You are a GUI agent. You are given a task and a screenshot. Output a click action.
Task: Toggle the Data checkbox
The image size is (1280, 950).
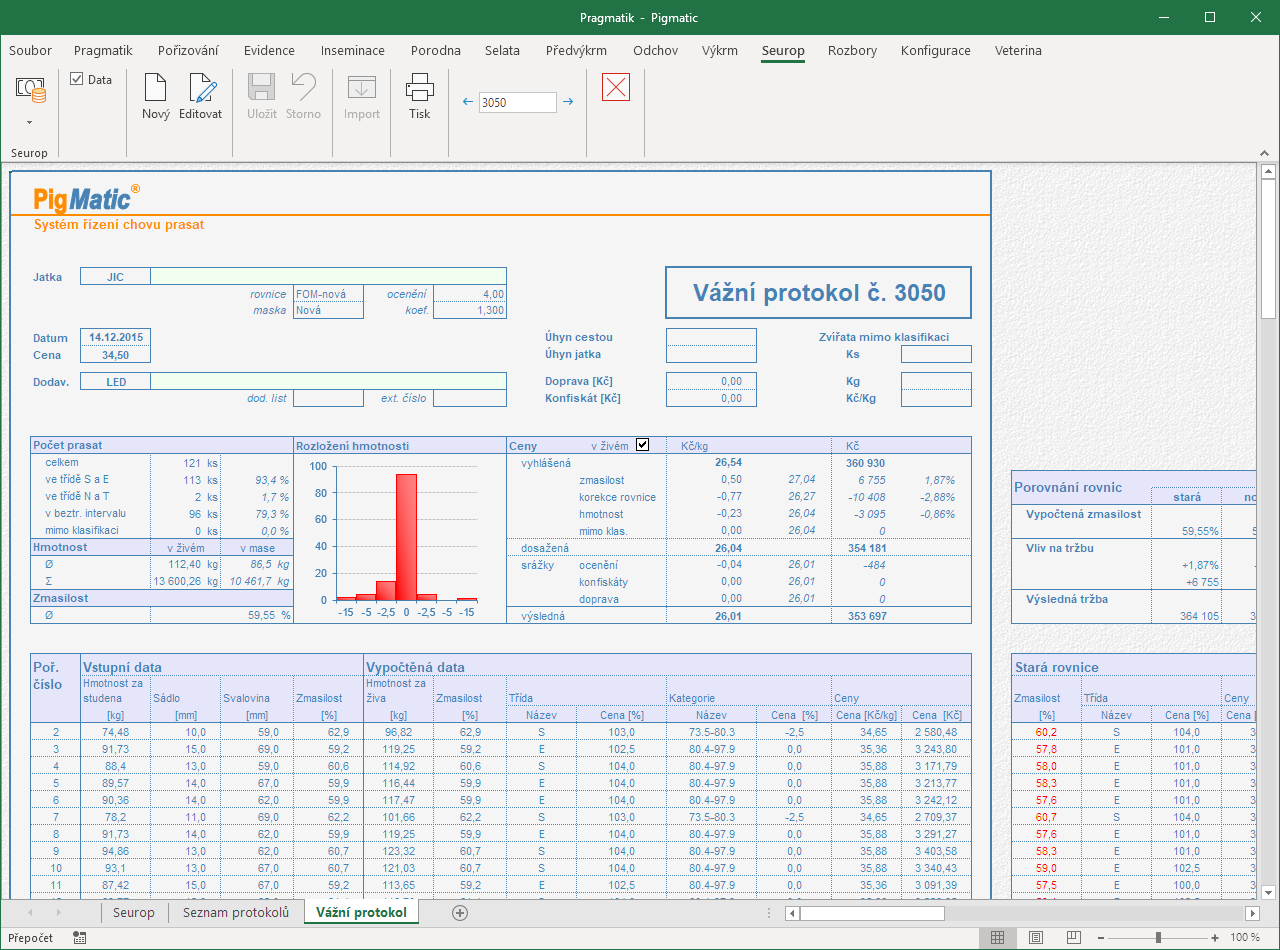coord(77,79)
